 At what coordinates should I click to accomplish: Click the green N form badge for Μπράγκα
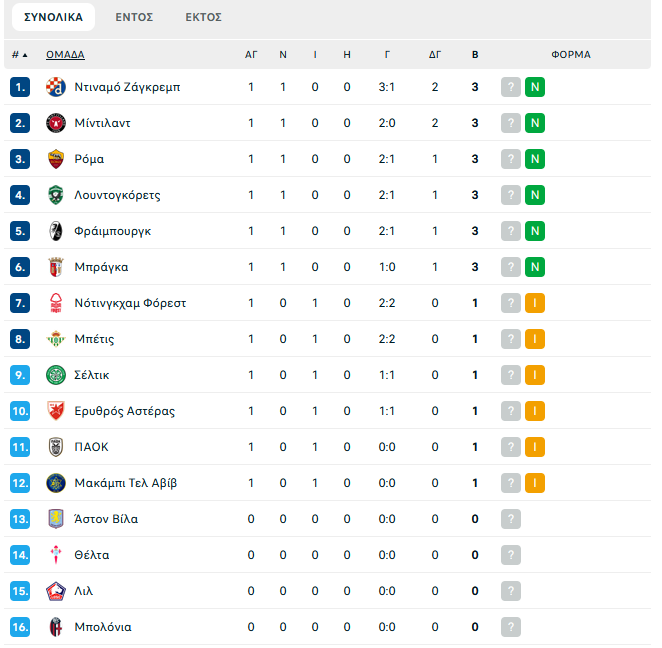534,267
